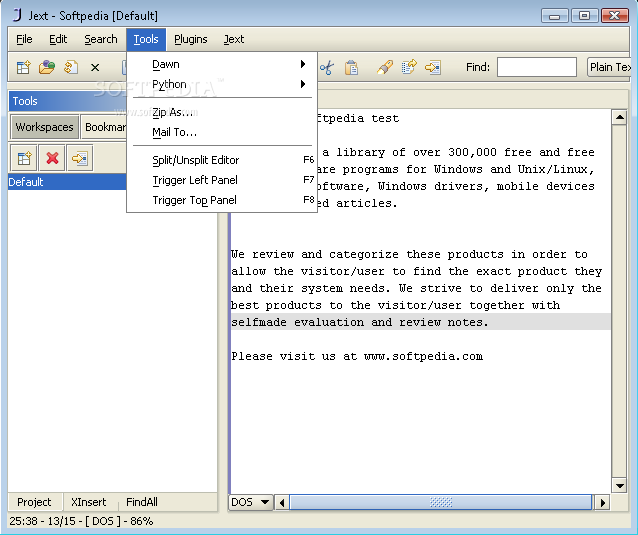This screenshot has width=638, height=535.
Task: Click the yellow arrow toolbar icon near Find
Action: tap(433, 67)
